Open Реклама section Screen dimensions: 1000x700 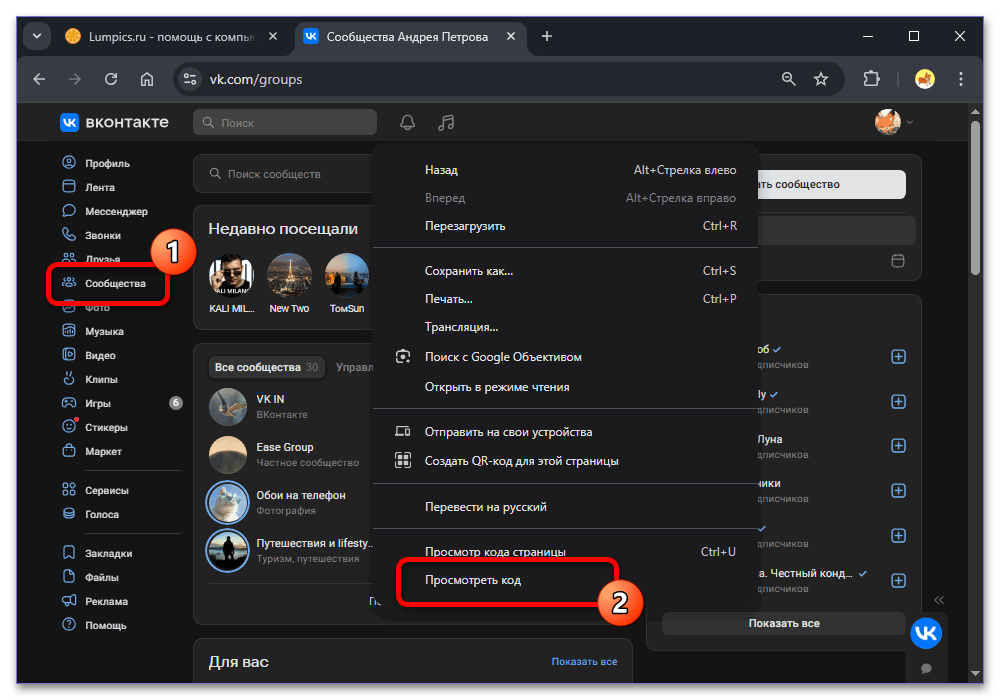pyautogui.click(x=94, y=601)
